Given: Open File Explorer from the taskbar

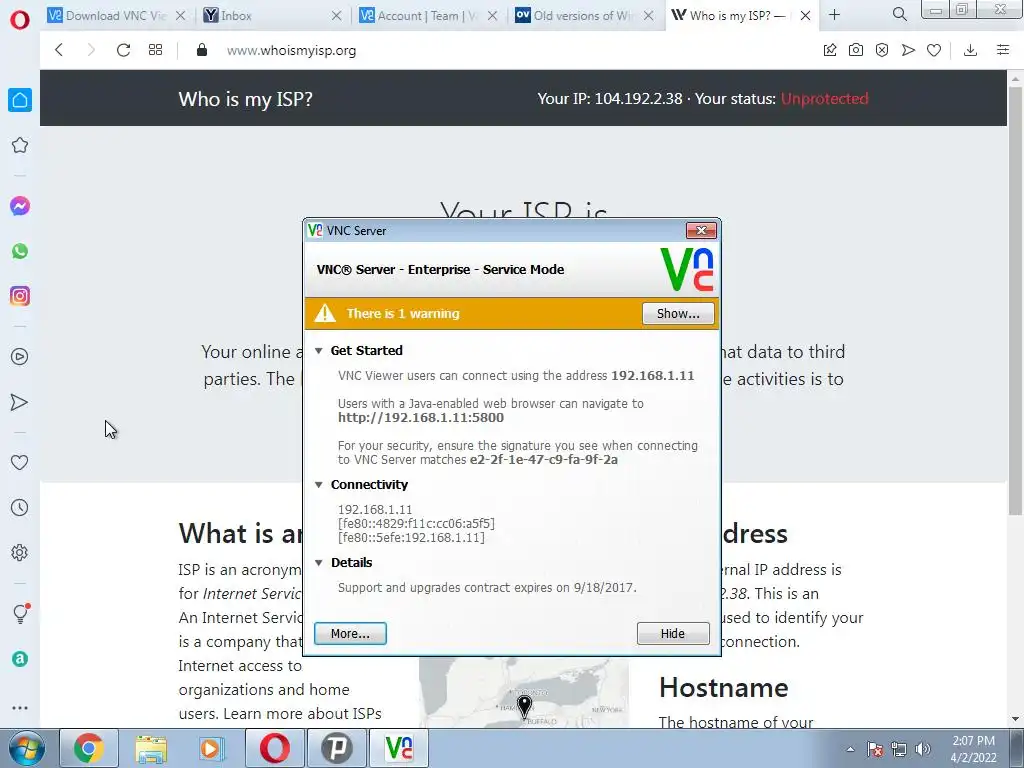Looking at the screenshot, I should click(151, 748).
